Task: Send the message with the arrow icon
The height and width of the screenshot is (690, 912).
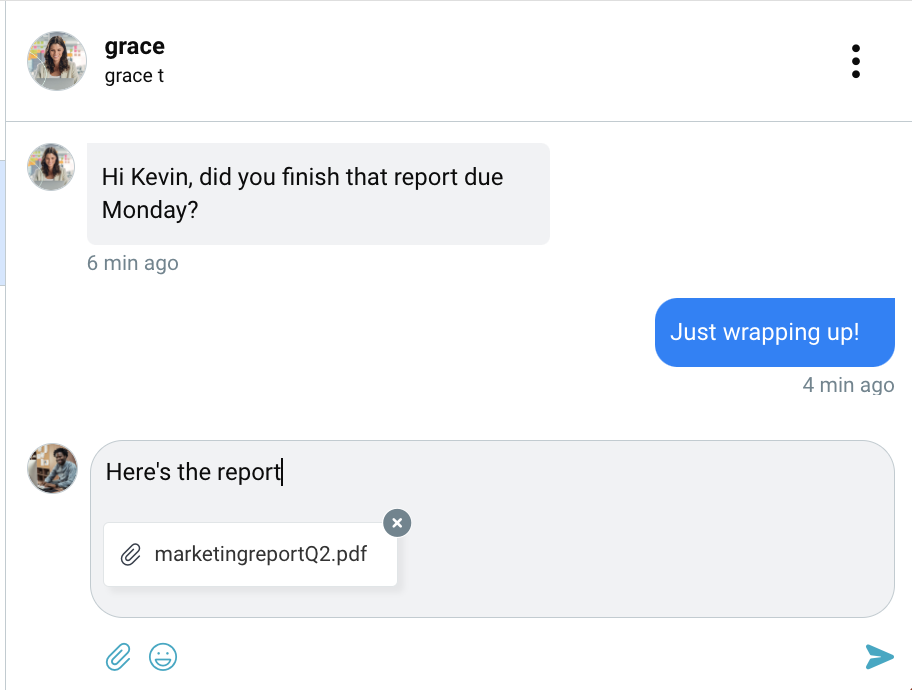Action: pos(879,657)
